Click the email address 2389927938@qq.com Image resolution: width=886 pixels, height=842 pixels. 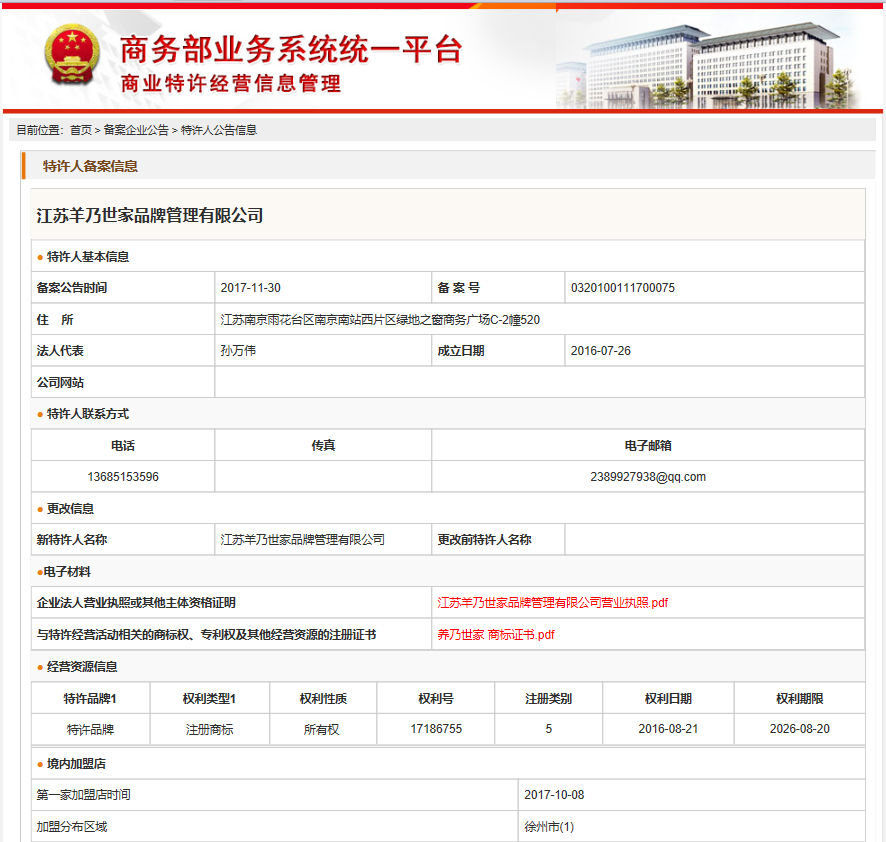648,477
